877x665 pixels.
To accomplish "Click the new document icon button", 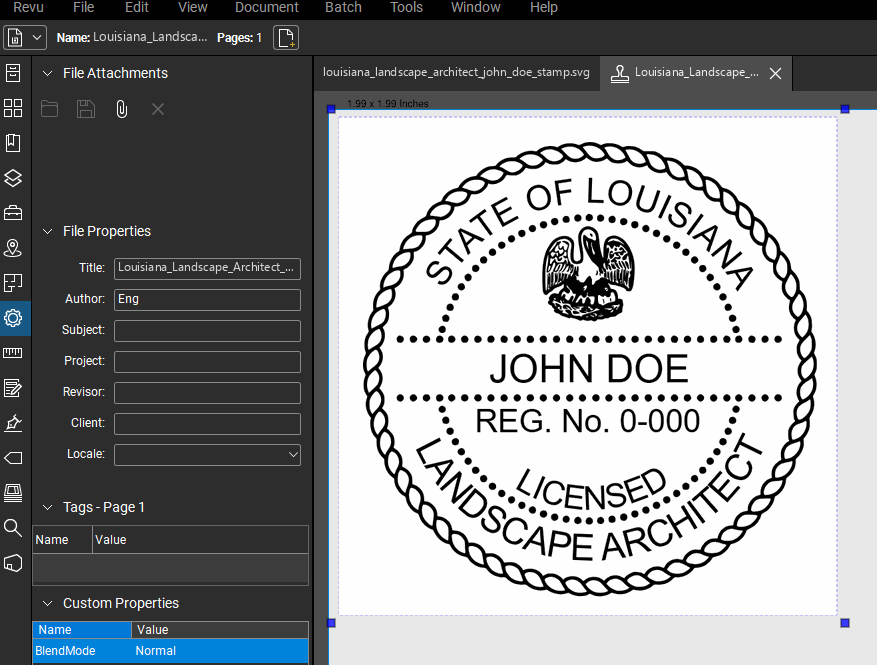I will click(x=286, y=37).
